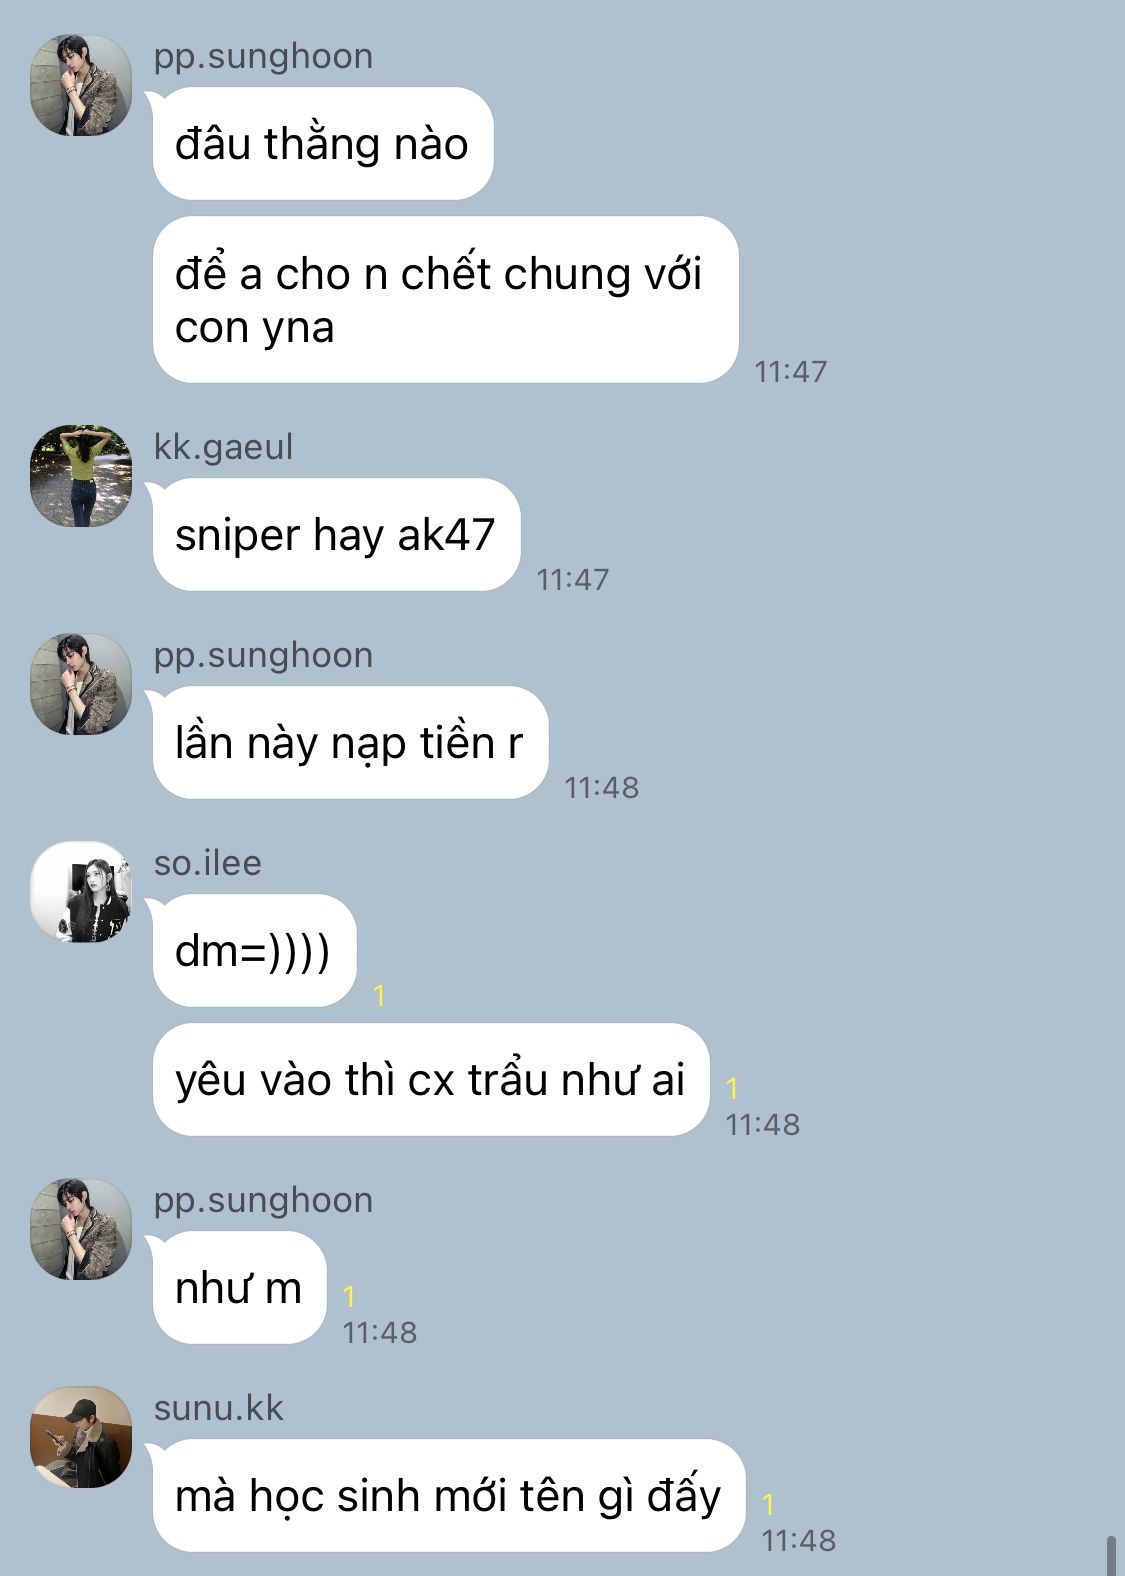The height and width of the screenshot is (1576, 1125).
Task: Tap kk.gaeul's profile picture
Action: [x=81, y=476]
